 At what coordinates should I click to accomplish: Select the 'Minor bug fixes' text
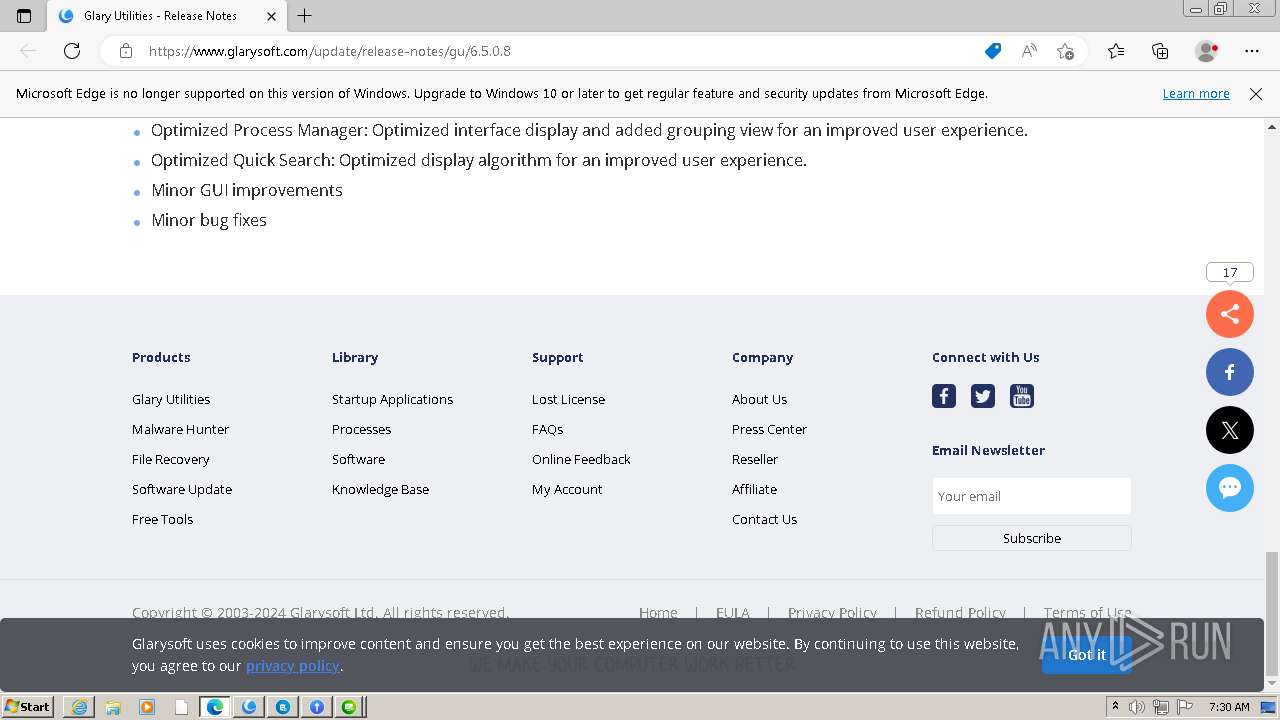(x=209, y=220)
